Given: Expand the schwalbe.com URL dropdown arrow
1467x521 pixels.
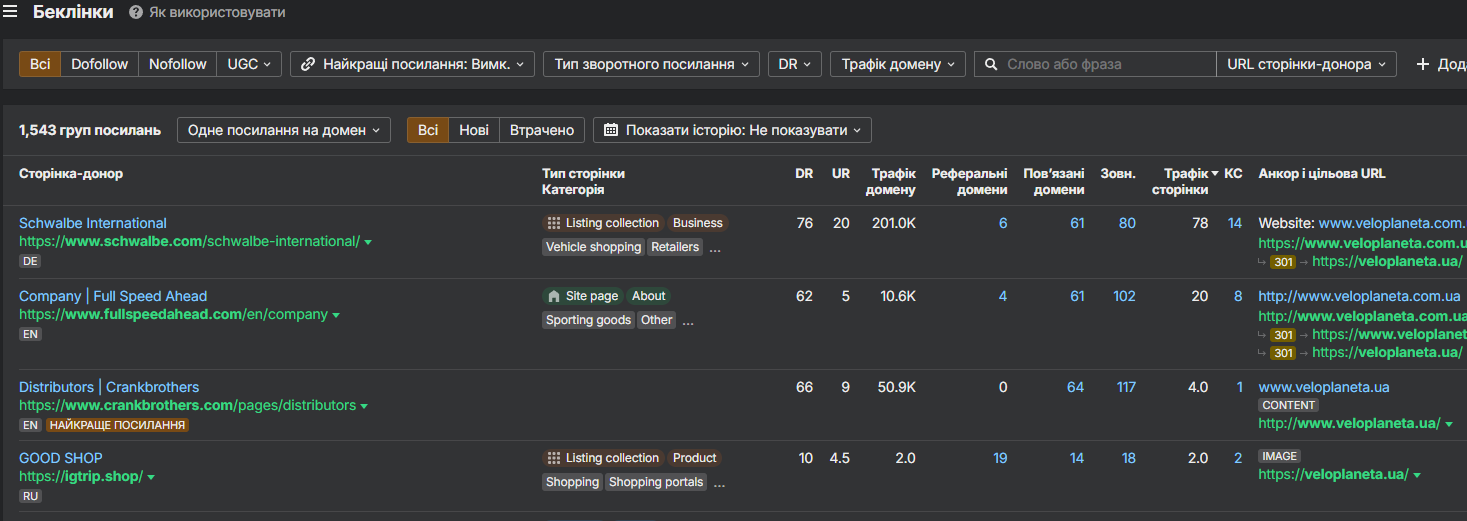Looking at the screenshot, I should (368, 242).
